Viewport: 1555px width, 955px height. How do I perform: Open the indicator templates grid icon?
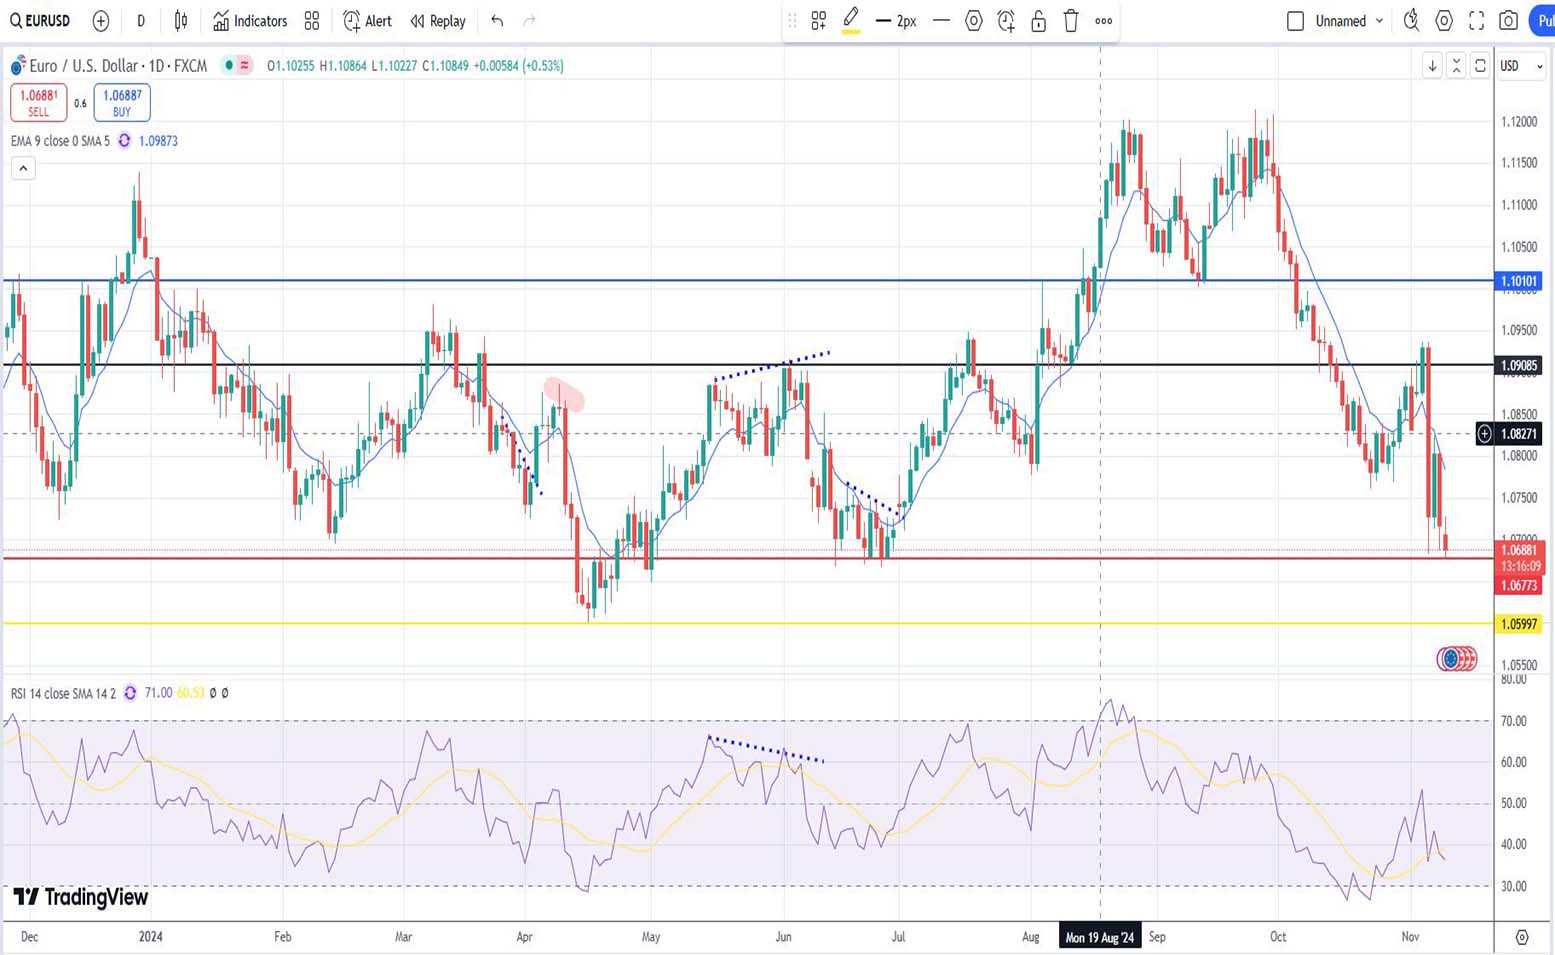(x=312, y=21)
